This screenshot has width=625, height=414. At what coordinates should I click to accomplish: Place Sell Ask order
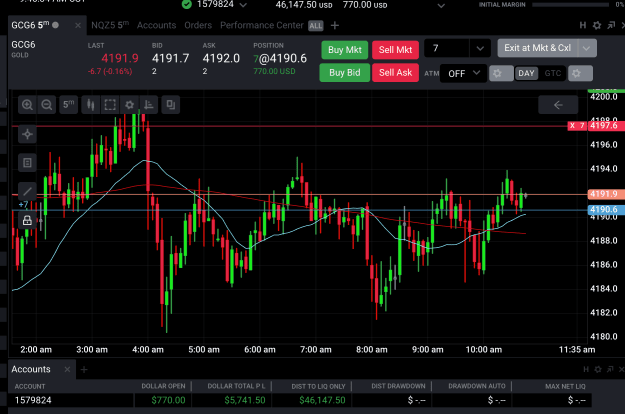coord(395,73)
